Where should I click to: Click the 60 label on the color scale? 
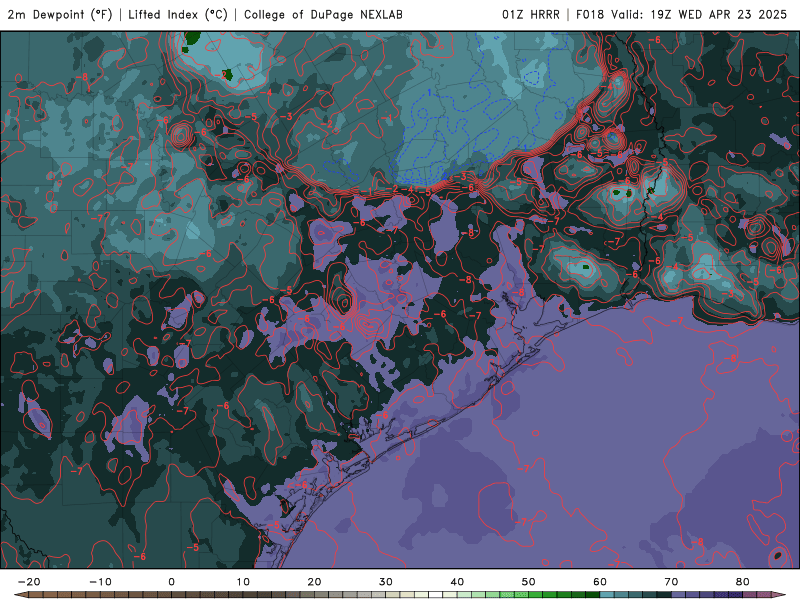pos(600,582)
